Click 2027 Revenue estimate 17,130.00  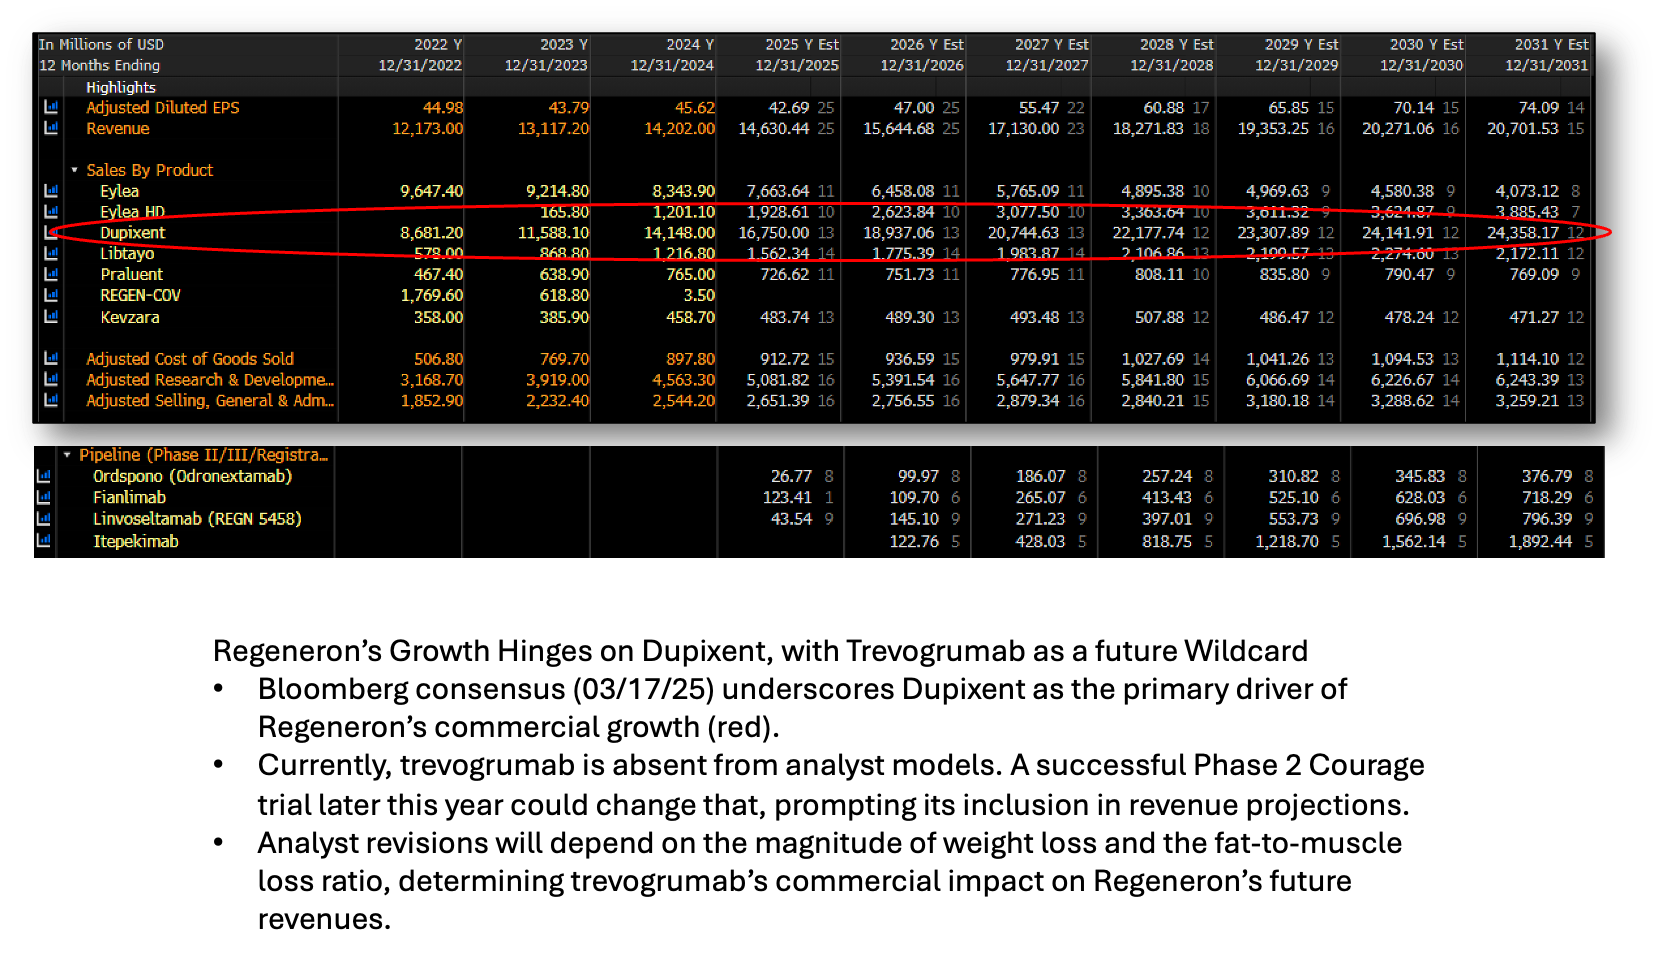[x=1023, y=128]
